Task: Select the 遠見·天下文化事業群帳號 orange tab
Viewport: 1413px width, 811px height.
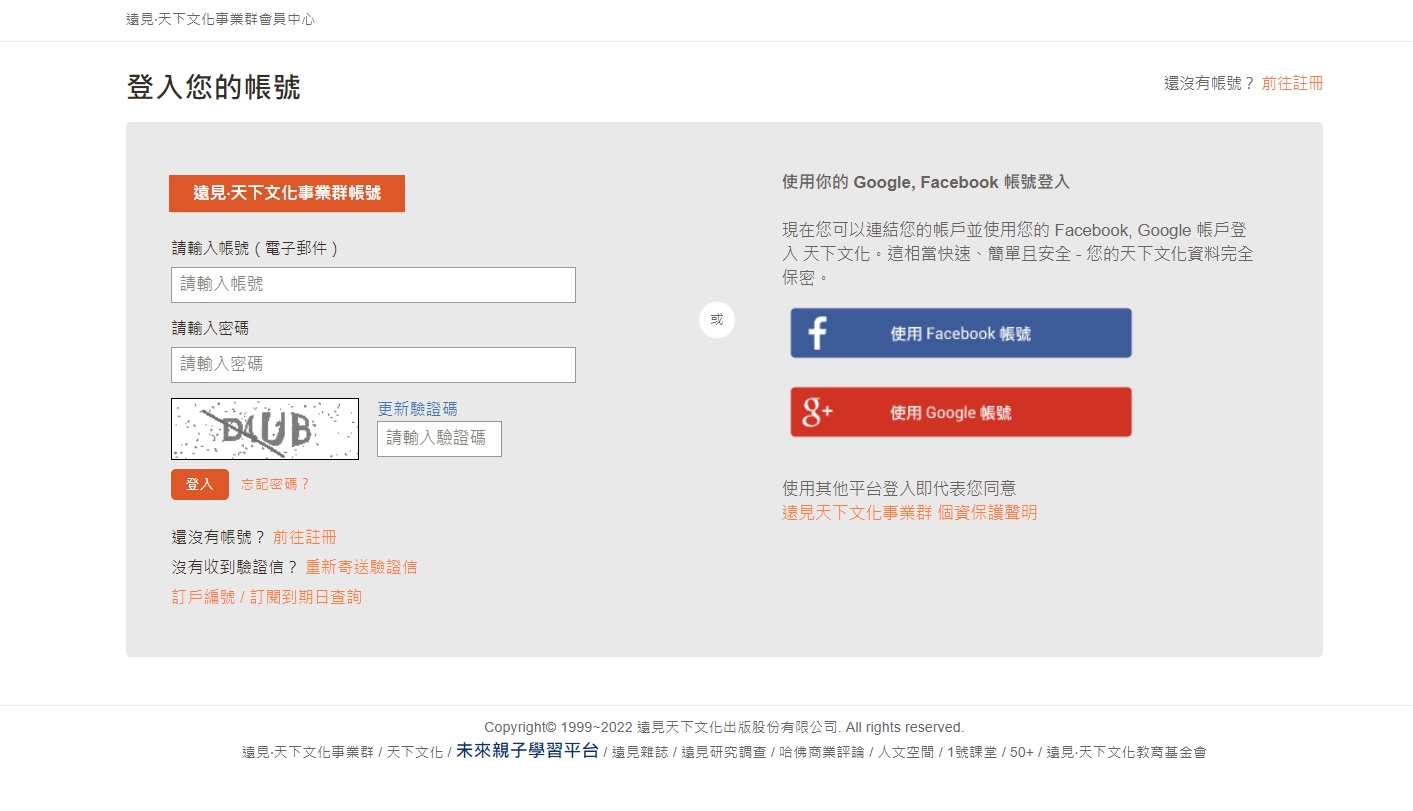Action: click(x=287, y=193)
